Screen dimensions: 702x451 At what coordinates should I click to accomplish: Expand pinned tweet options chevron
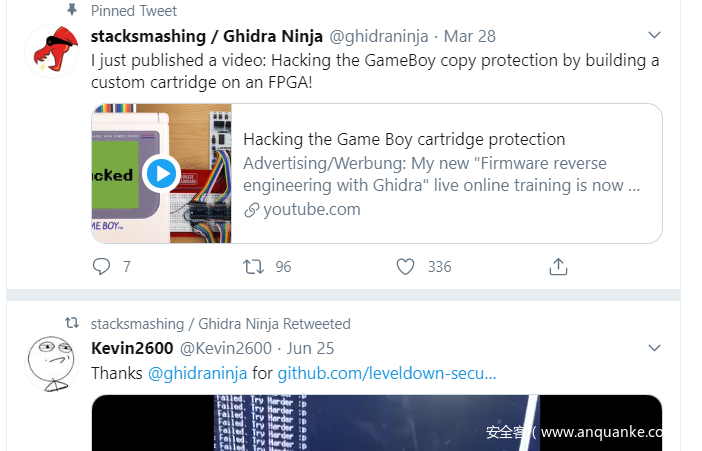coord(655,35)
